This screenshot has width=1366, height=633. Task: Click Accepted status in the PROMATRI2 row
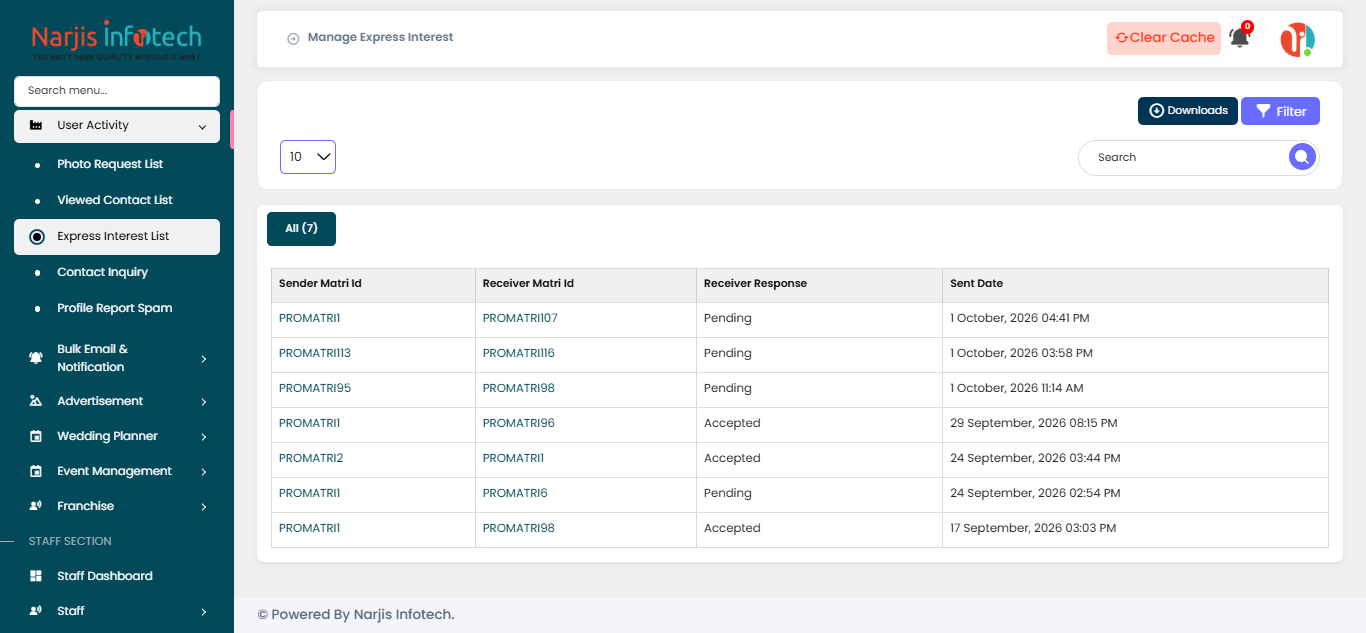732,458
